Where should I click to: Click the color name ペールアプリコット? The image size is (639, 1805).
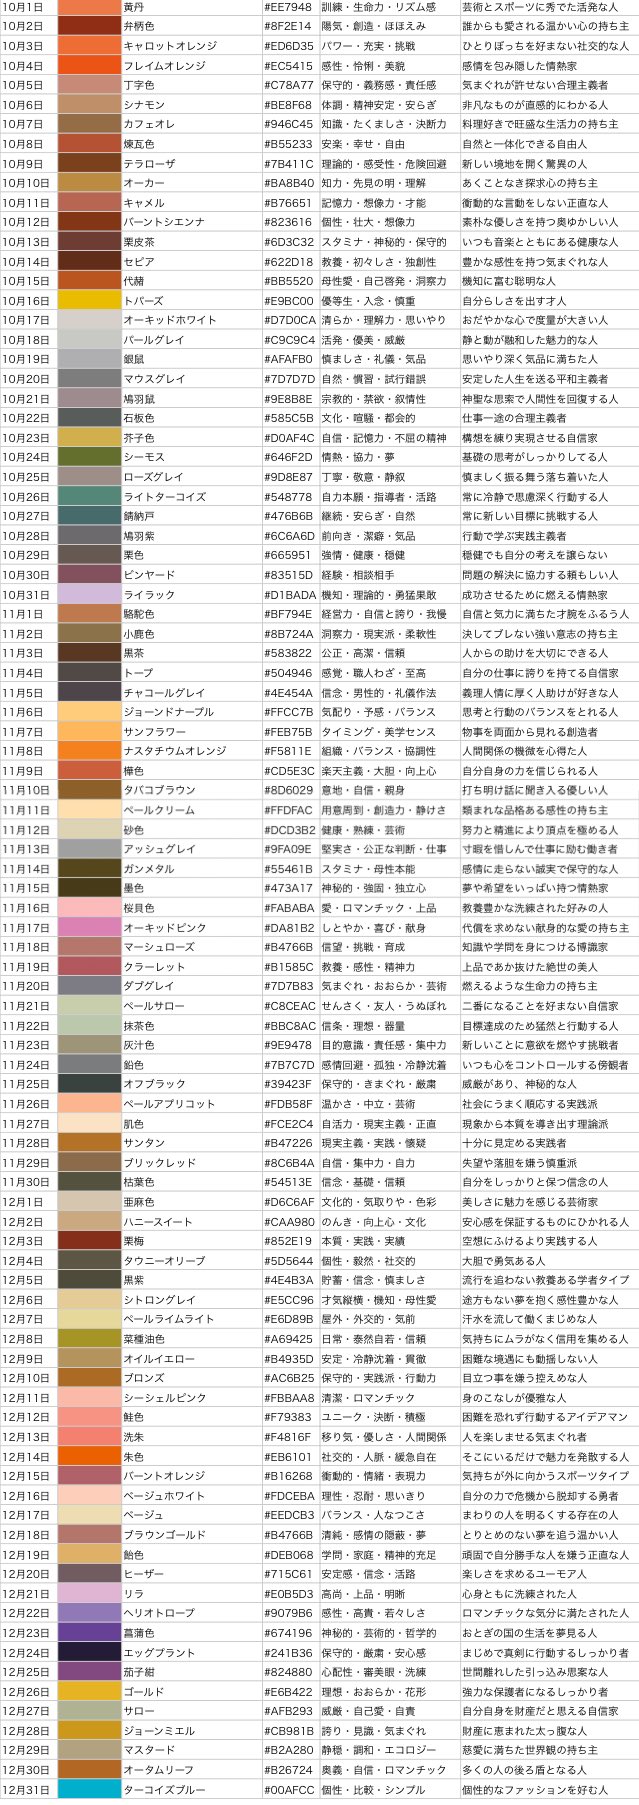[x=169, y=1104]
